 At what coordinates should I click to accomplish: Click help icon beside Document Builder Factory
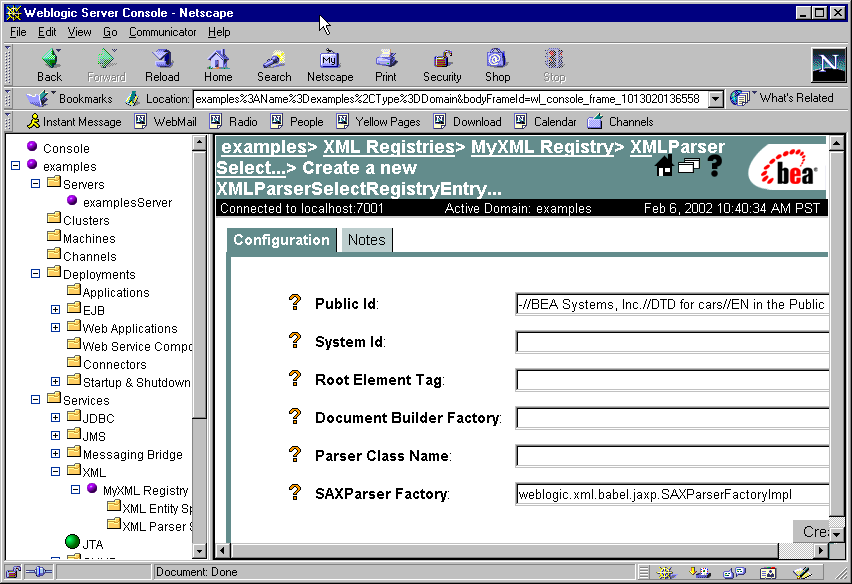coord(295,416)
